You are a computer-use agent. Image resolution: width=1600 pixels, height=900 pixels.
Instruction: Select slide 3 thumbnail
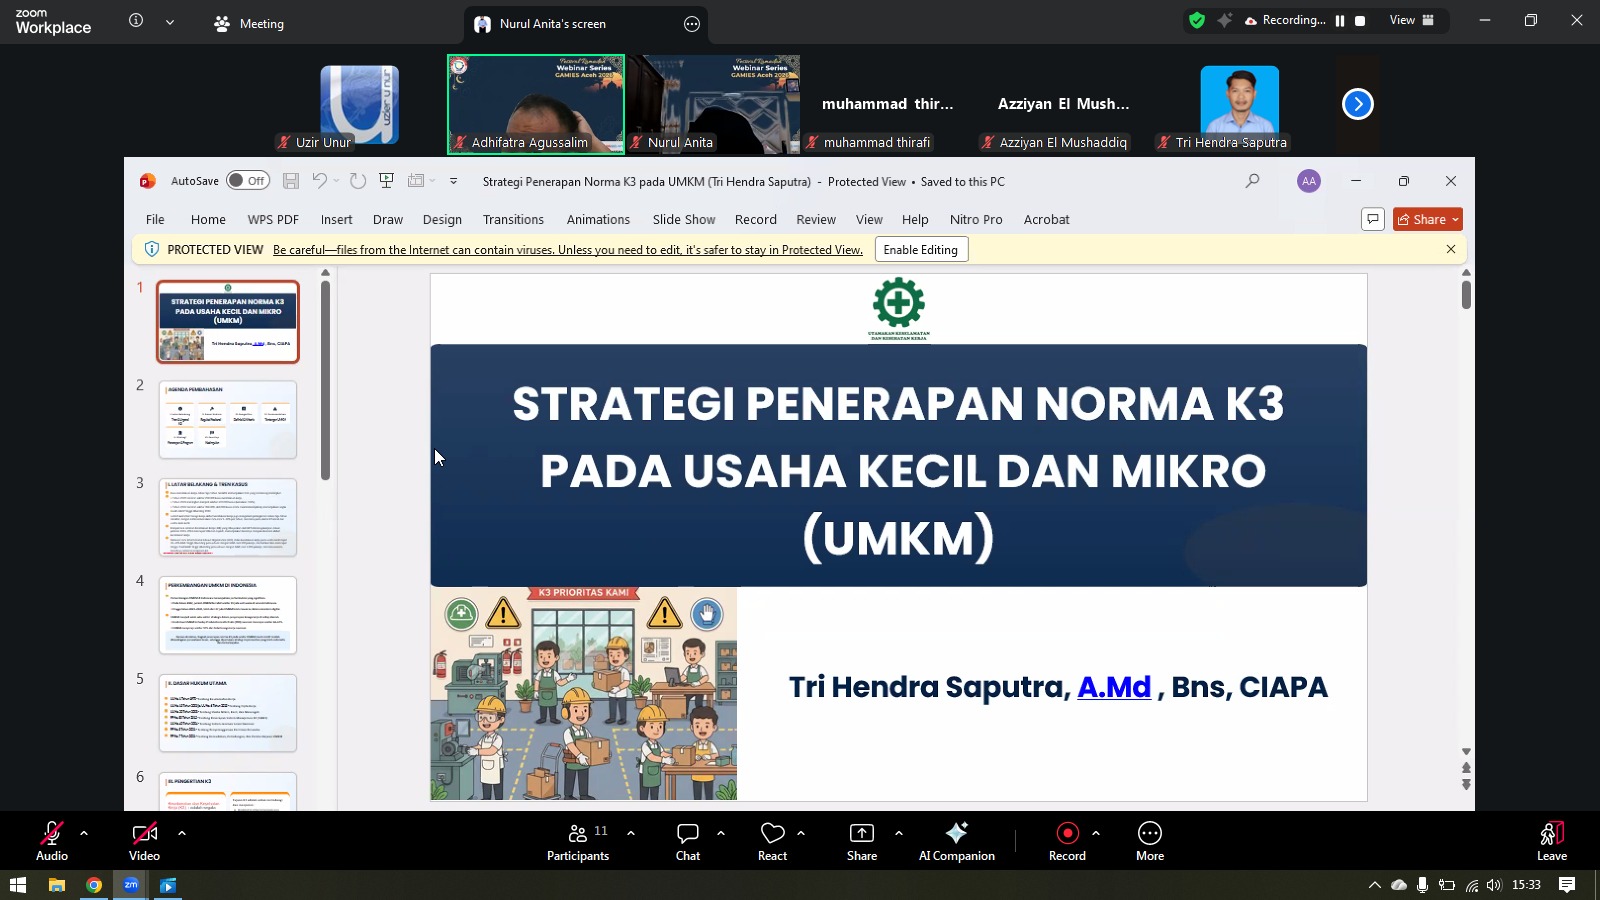[x=228, y=517]
